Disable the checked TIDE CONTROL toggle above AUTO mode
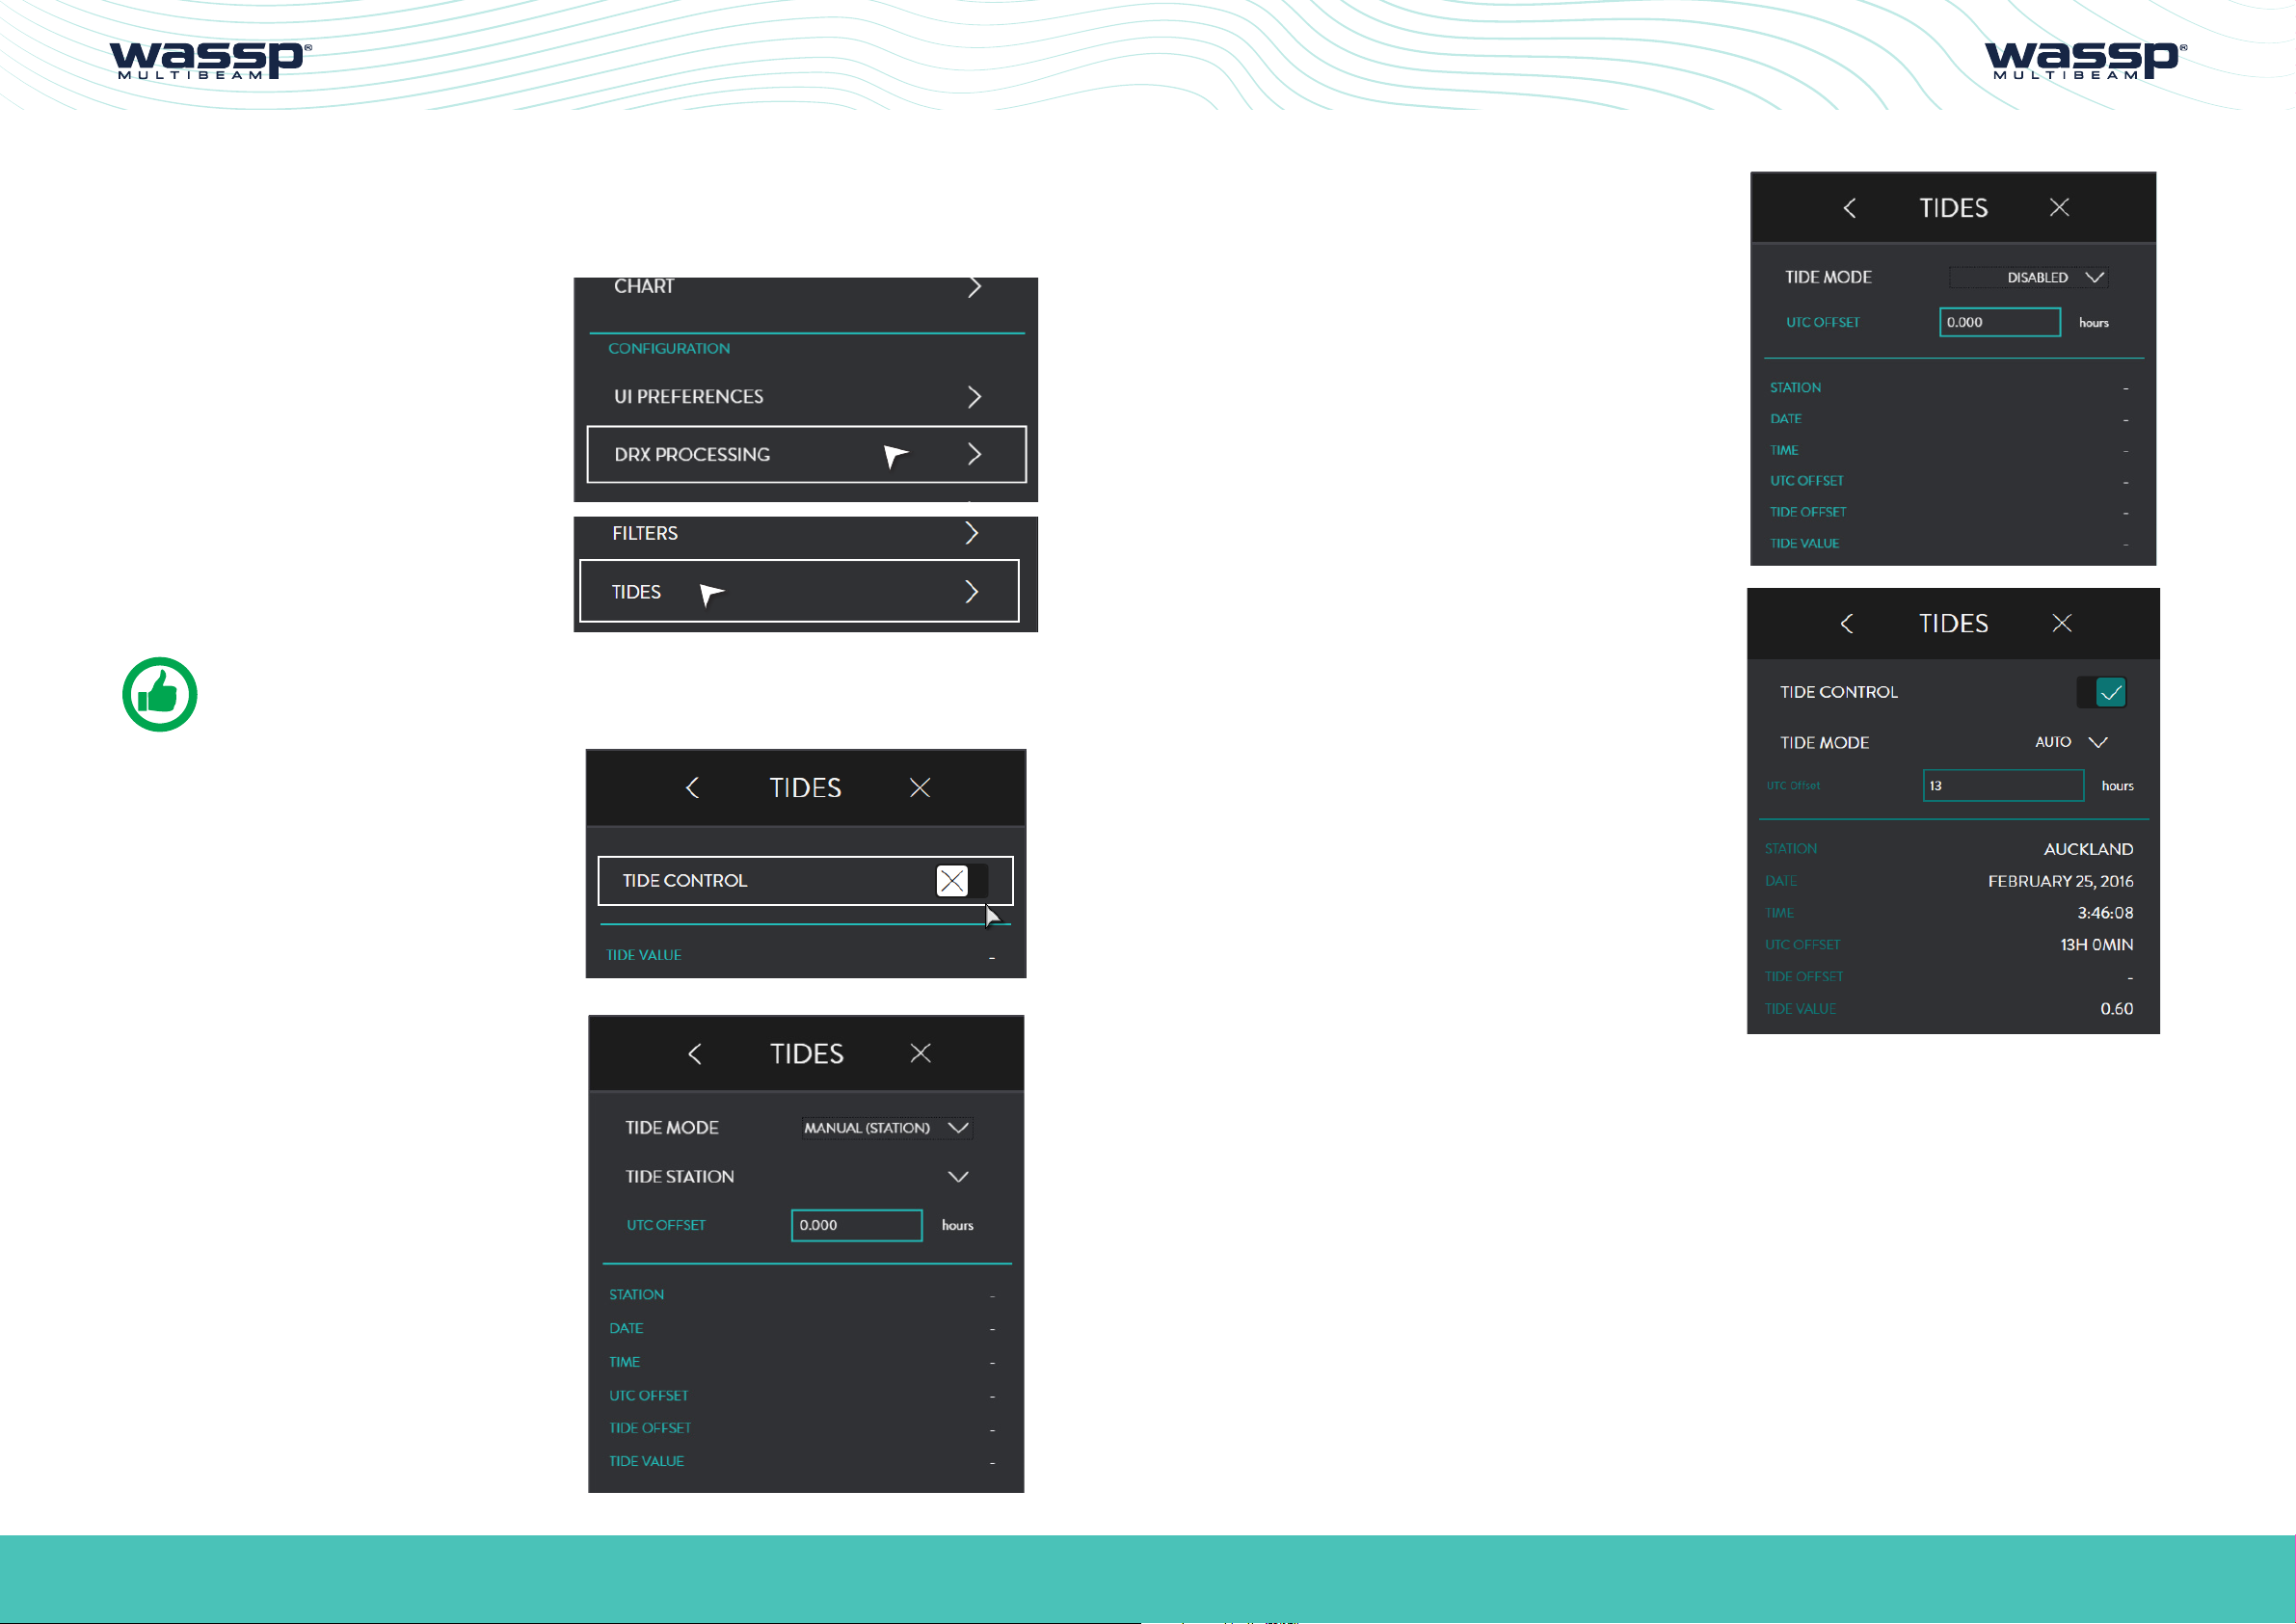Image resolution: width=2296 pixels, height=1624 pixels. (x=2101, y=692)
